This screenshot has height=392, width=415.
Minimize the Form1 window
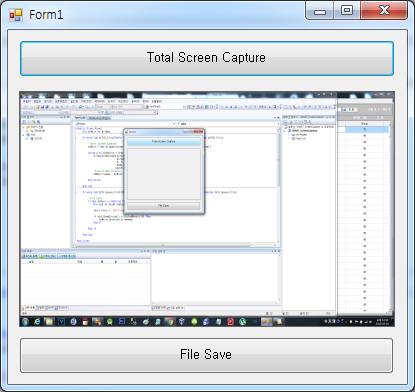[319, 11]
